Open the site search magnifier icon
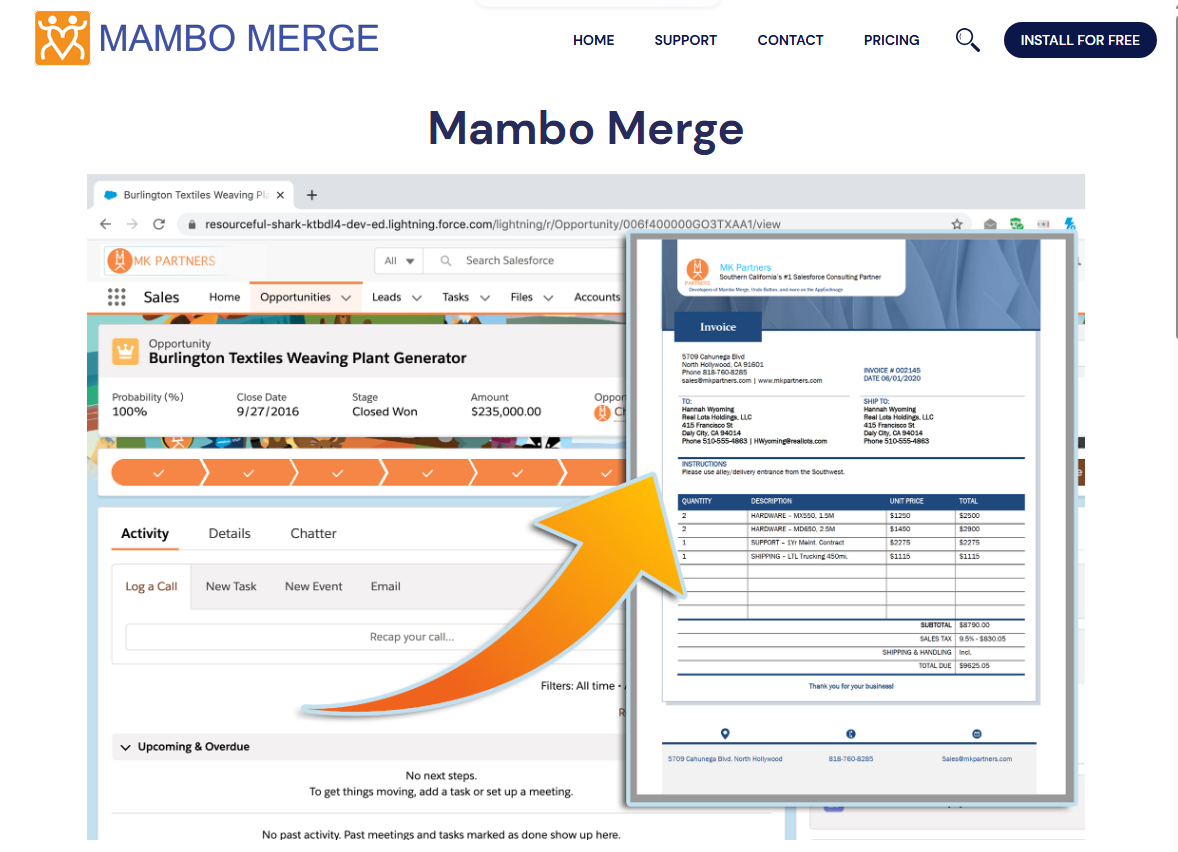This screenshot has width=1178, height=852. coord(967,40)
